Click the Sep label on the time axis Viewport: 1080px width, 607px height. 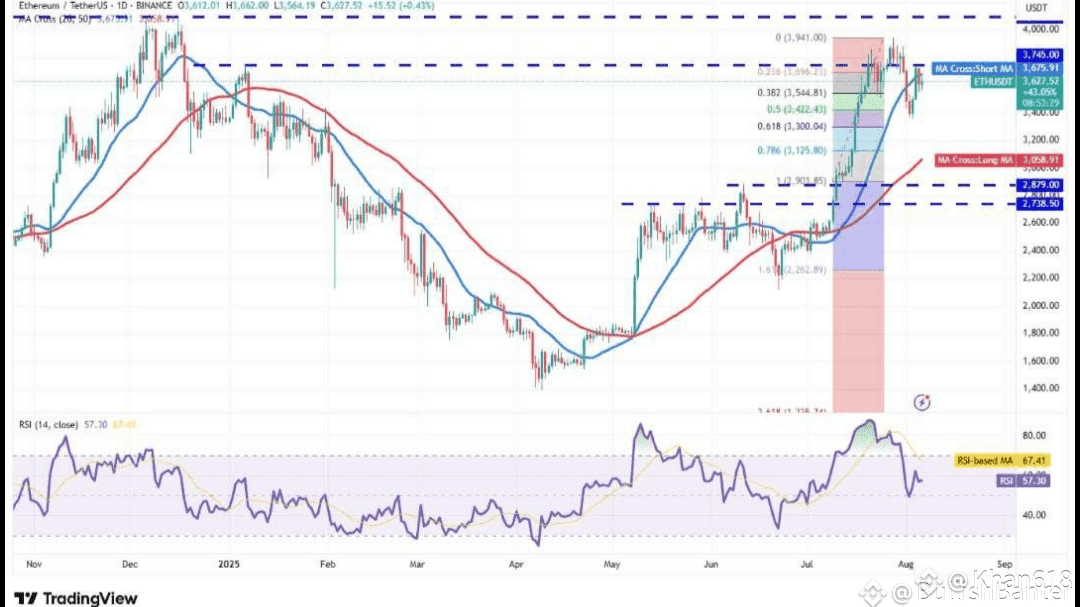pos(1004,564)
